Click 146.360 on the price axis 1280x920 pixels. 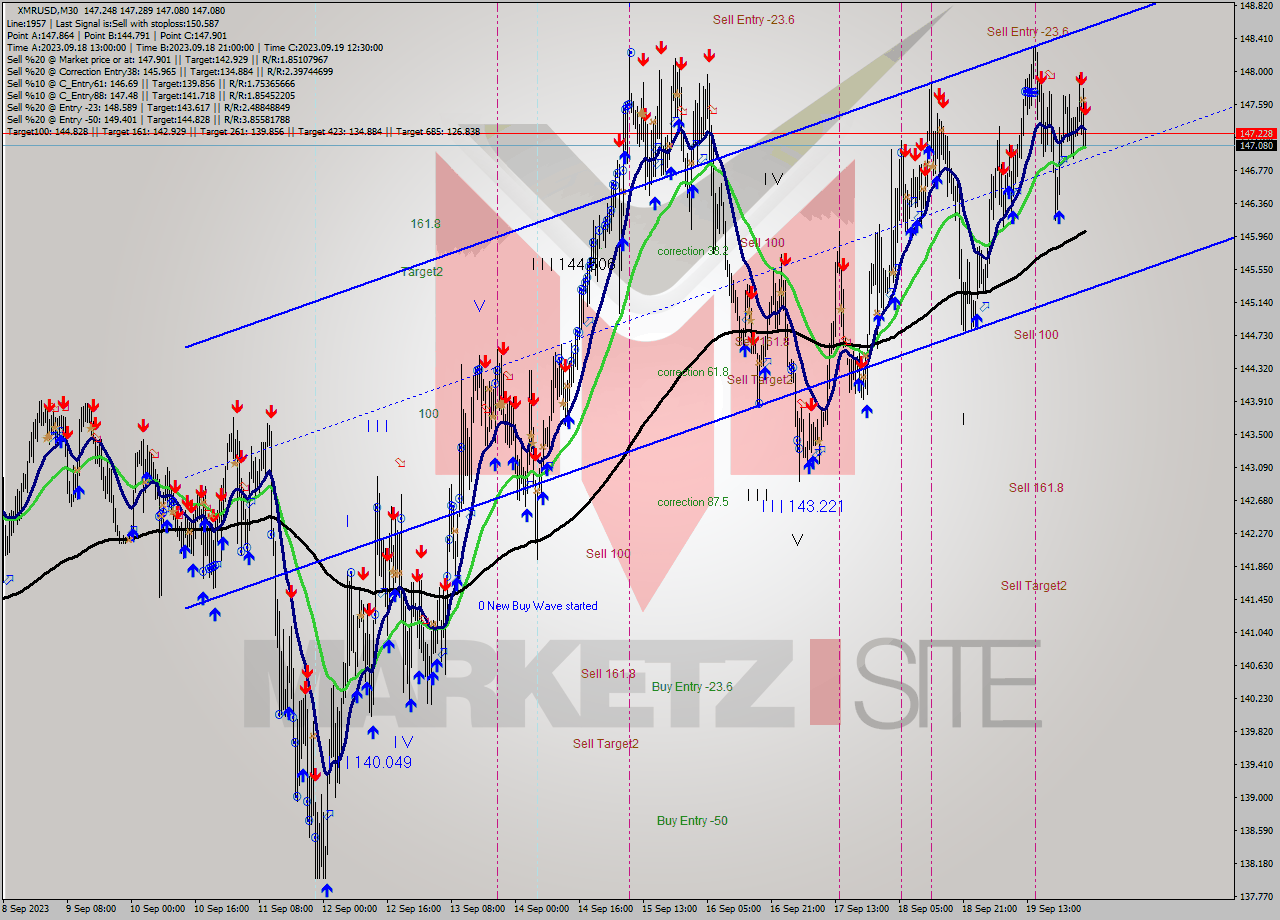click(1254, 204)
